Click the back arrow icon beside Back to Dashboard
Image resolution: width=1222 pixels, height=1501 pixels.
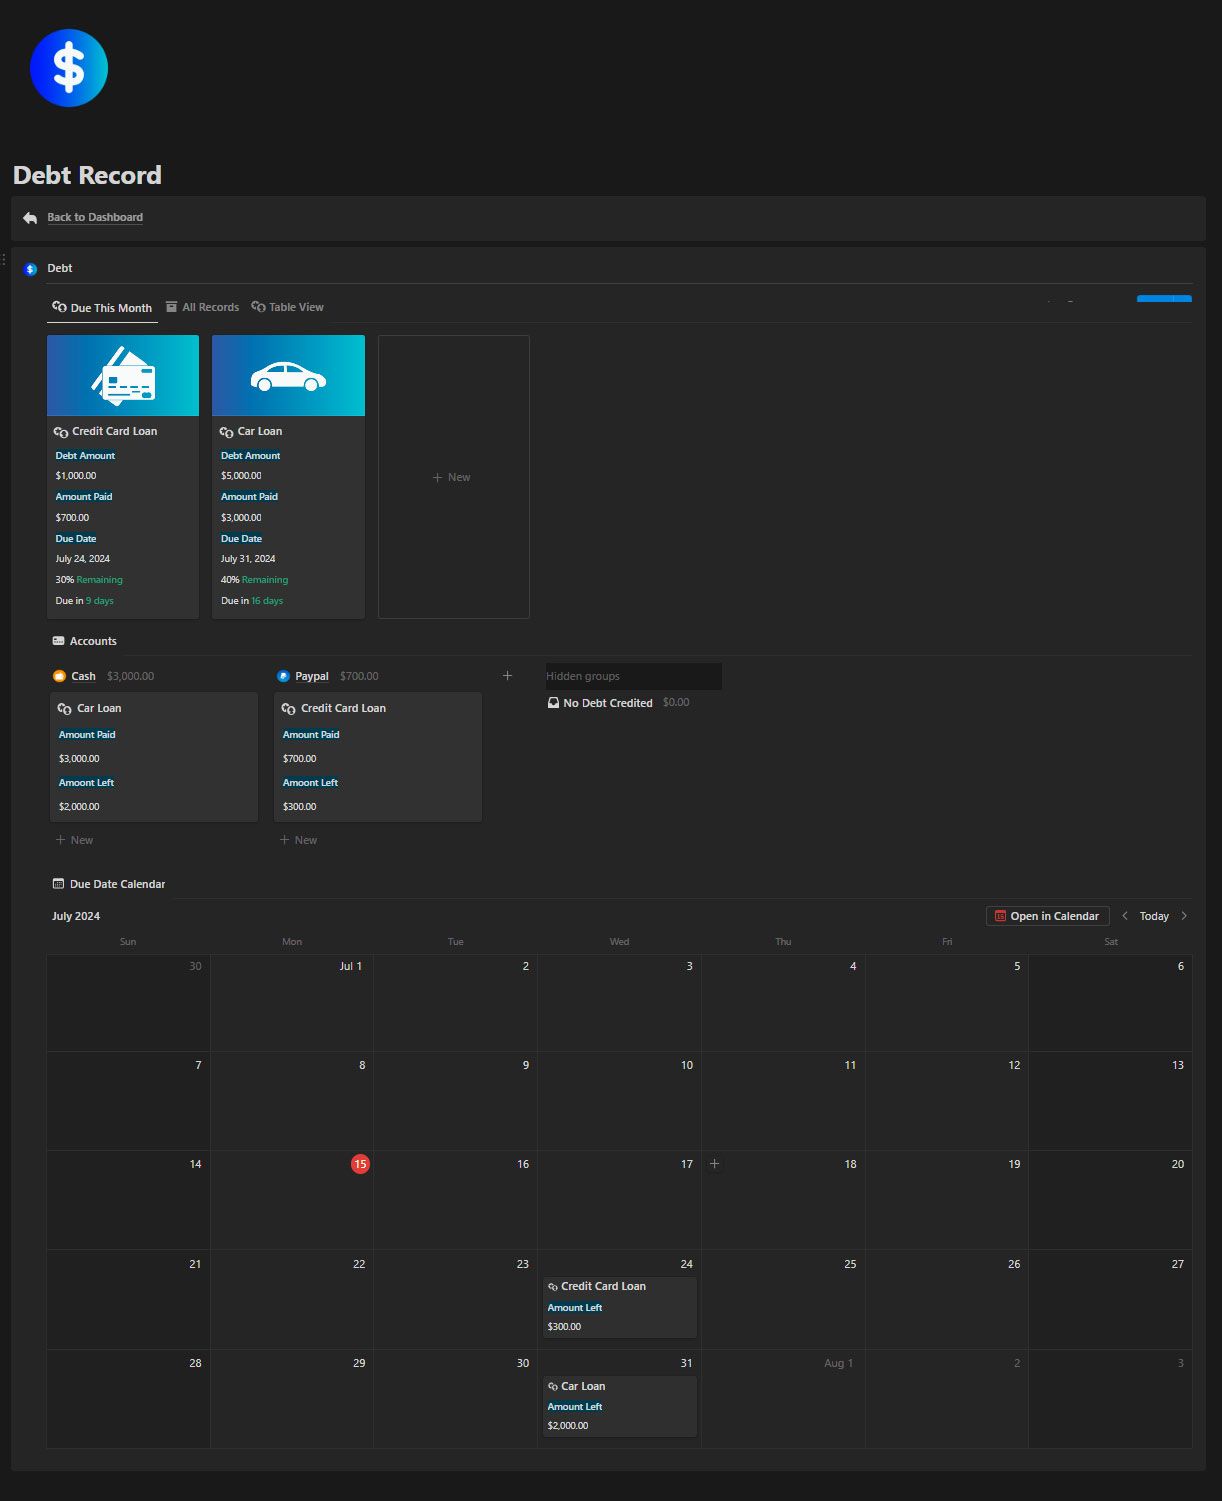[x=30, y=218]
